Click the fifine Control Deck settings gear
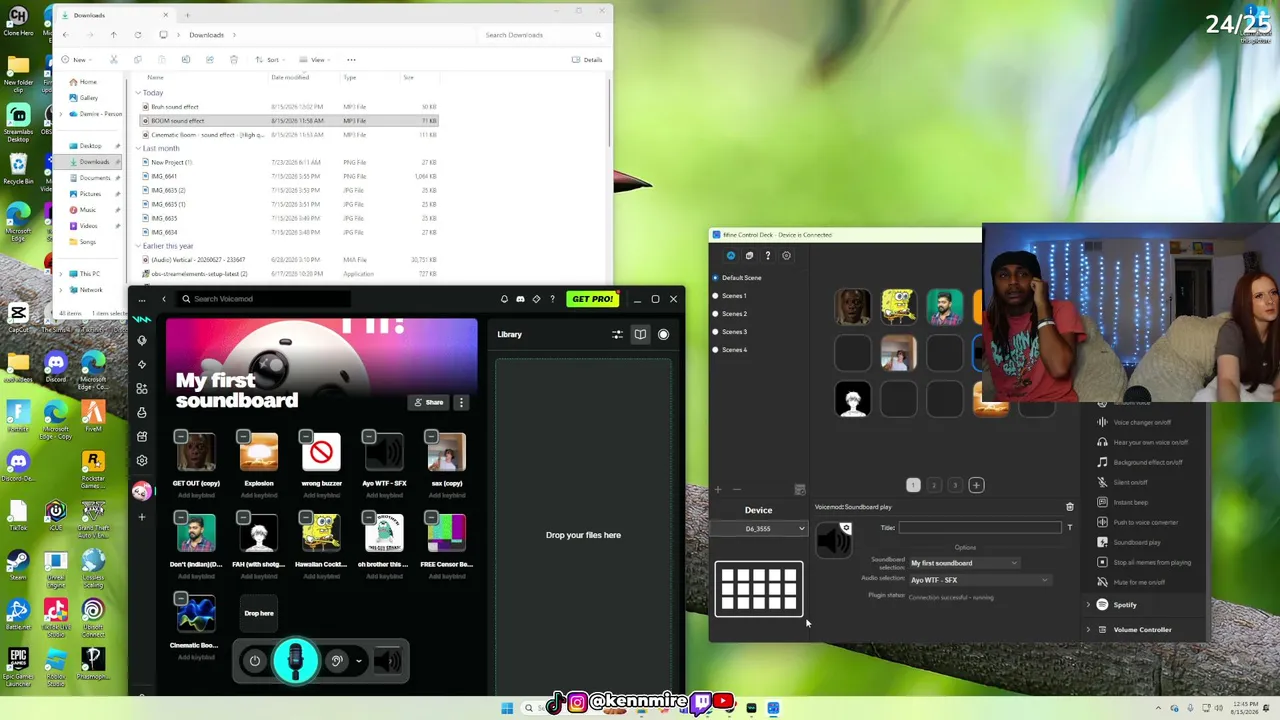The width and height of the screenshot is (1280, 720). click(x=786, y=256)
